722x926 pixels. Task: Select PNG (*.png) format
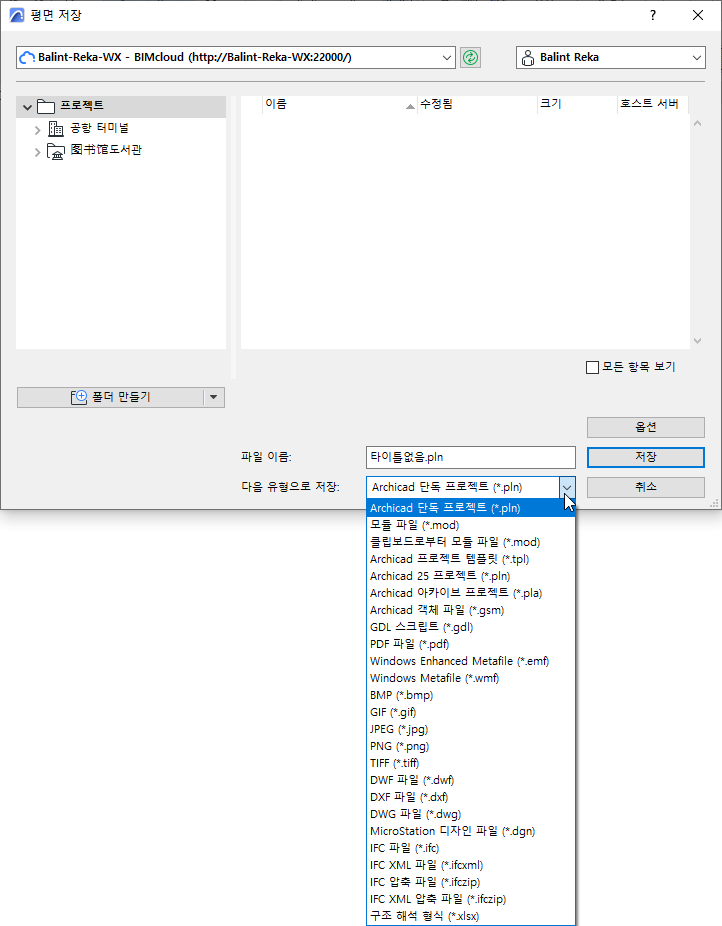point(471,746)
